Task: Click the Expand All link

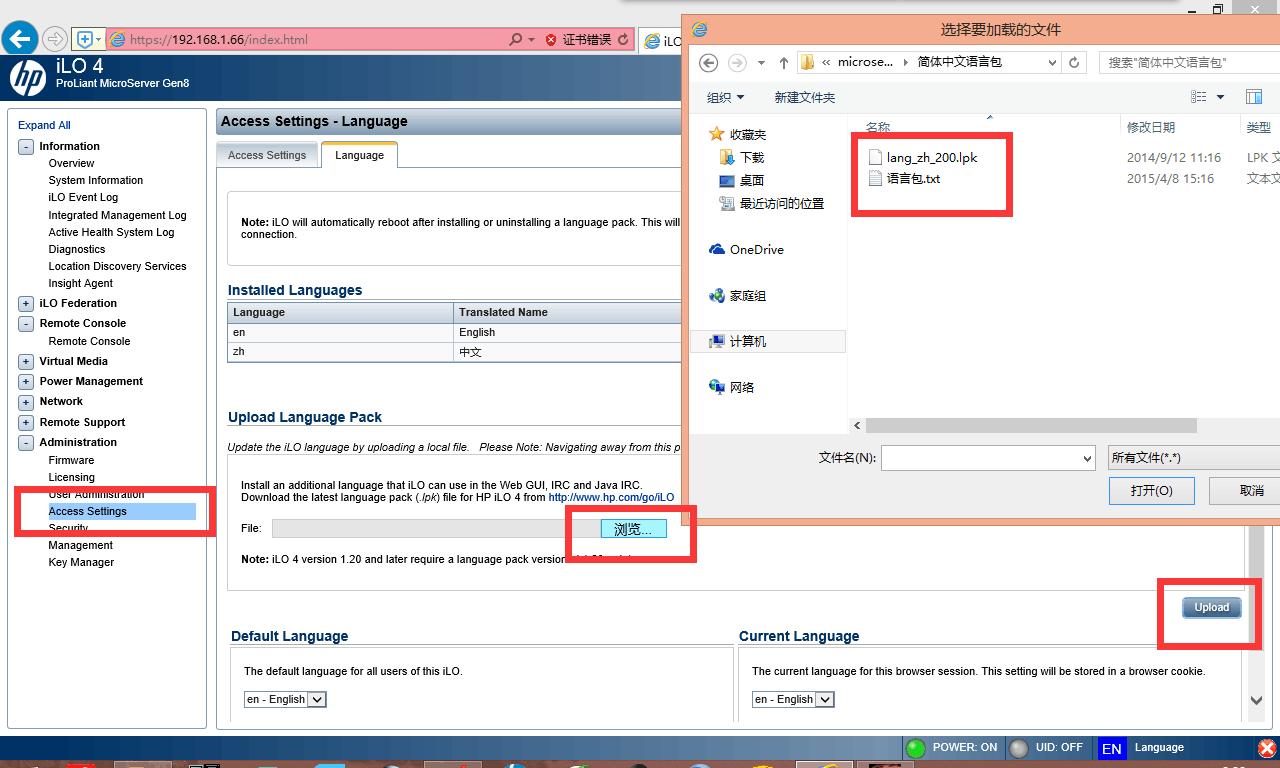Action: [44, 125]
